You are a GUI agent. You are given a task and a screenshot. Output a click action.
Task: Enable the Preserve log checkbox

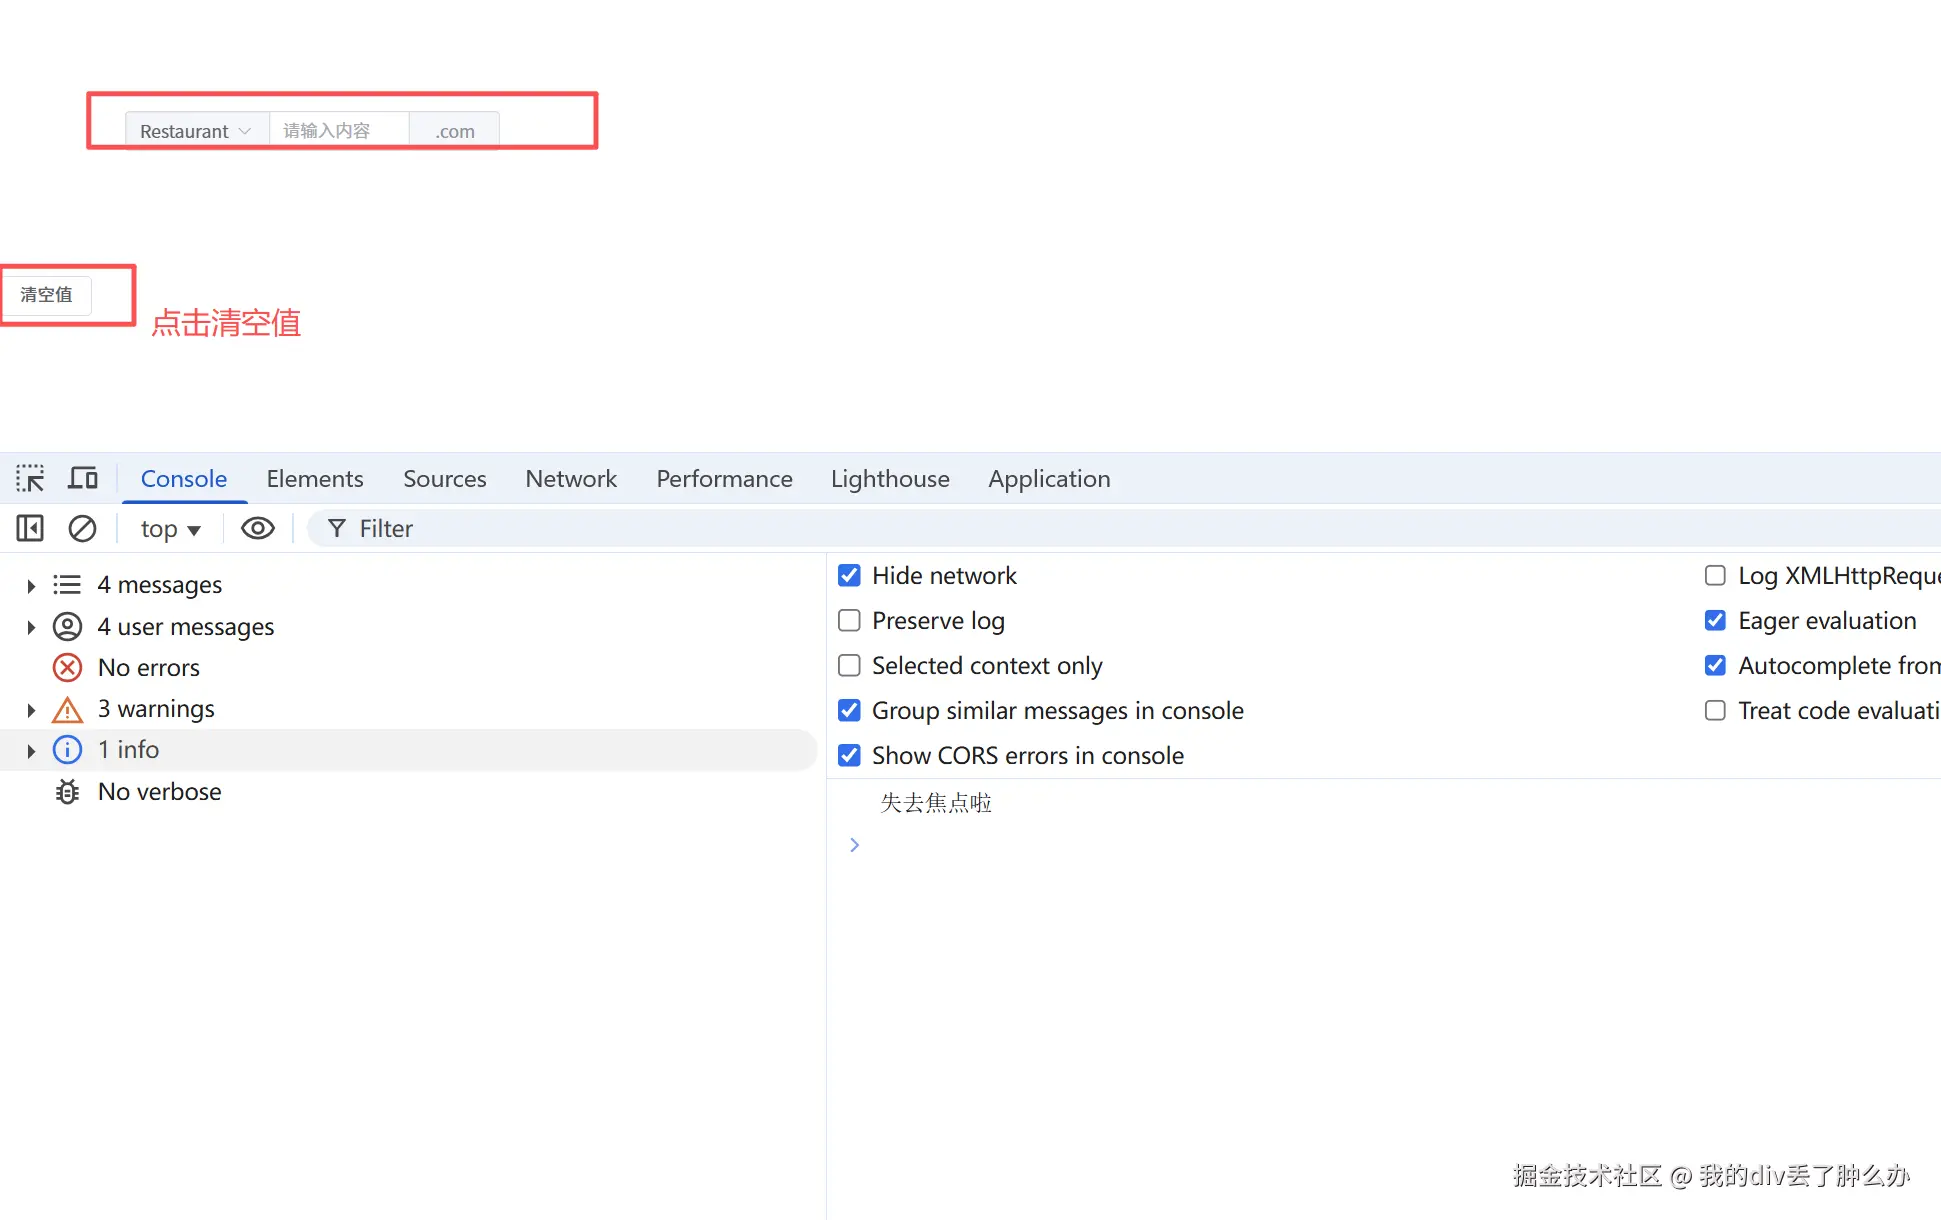click(849, 620)
